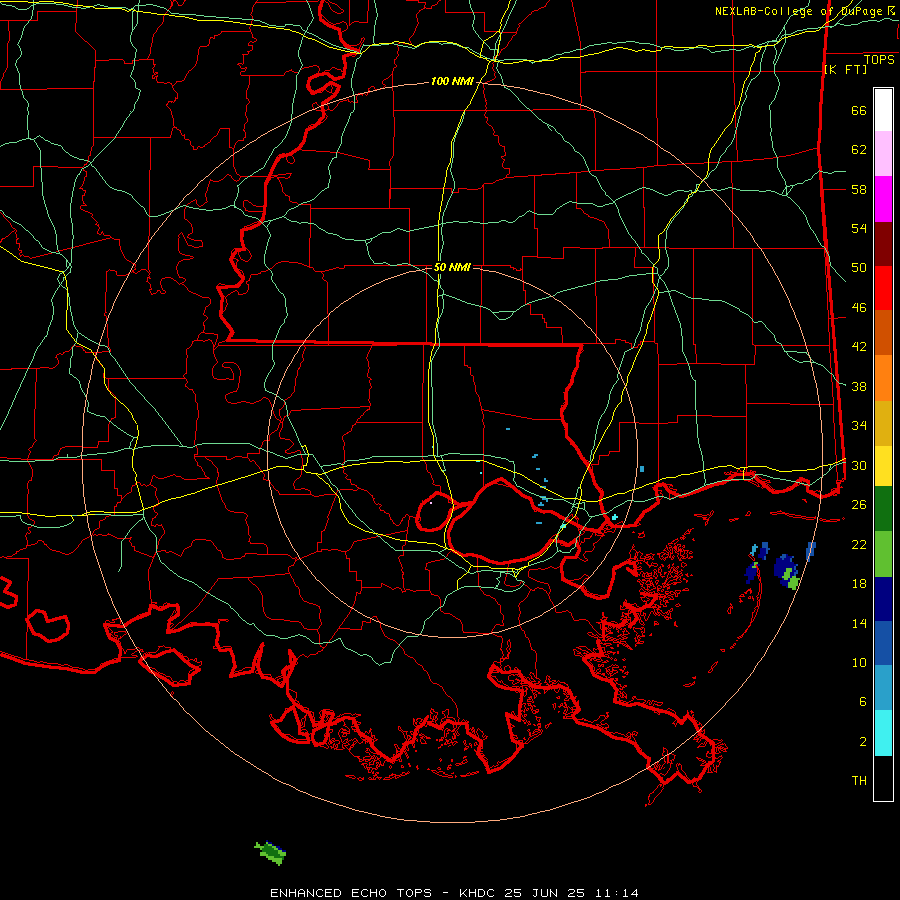
Task: Click the 50 NMI range ring label
Action: pyautogui.click(x=452, y=267)
